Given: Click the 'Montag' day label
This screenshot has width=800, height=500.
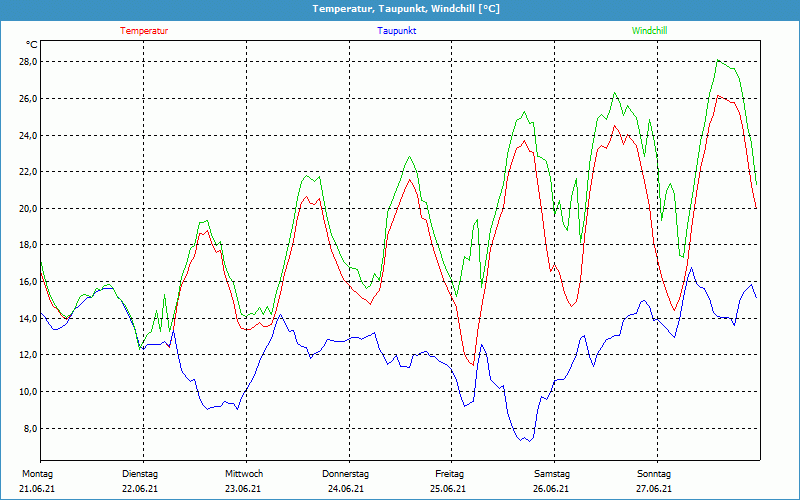Looking at the screenshot, I should [x=37, y=474].
